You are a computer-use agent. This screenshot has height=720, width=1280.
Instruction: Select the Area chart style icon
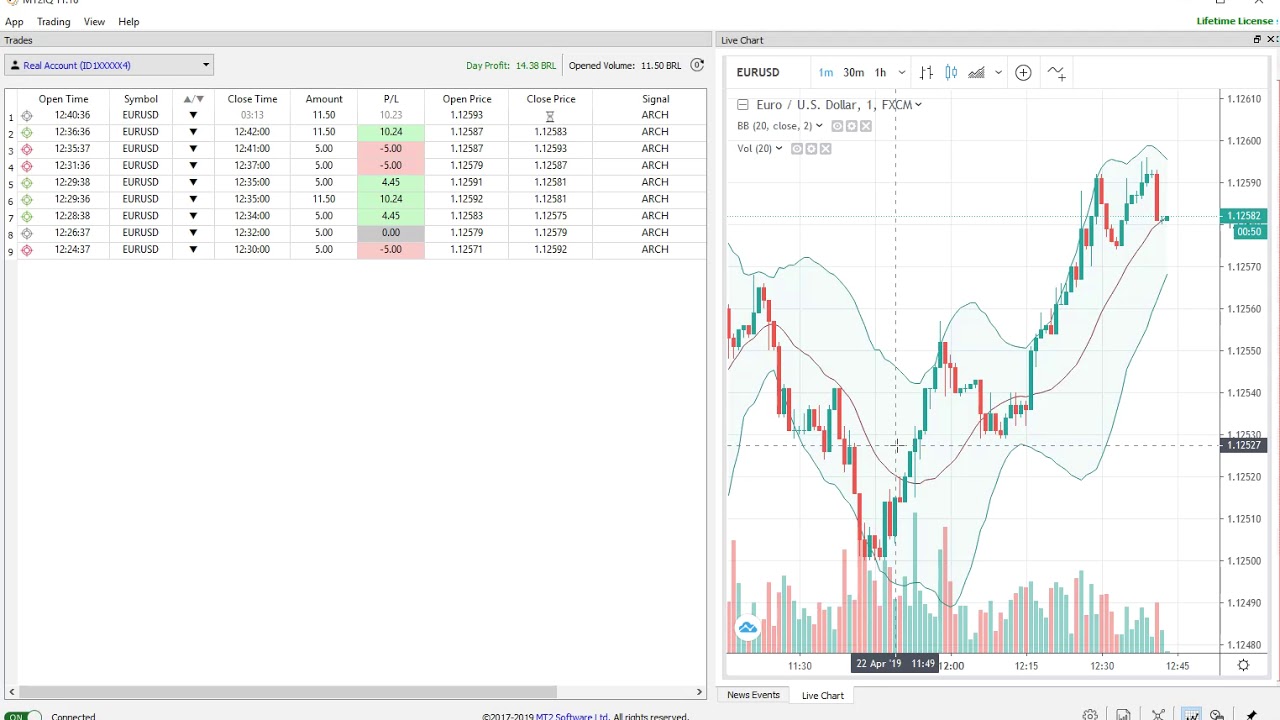pos(976,72)
